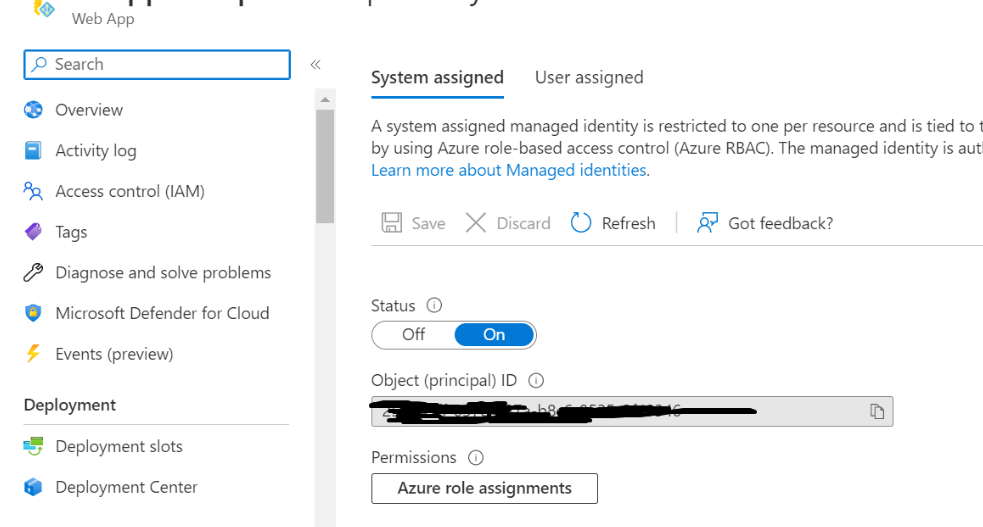Click Discard changes
This screenshot has height=527, width=983.
coord(508,223)
